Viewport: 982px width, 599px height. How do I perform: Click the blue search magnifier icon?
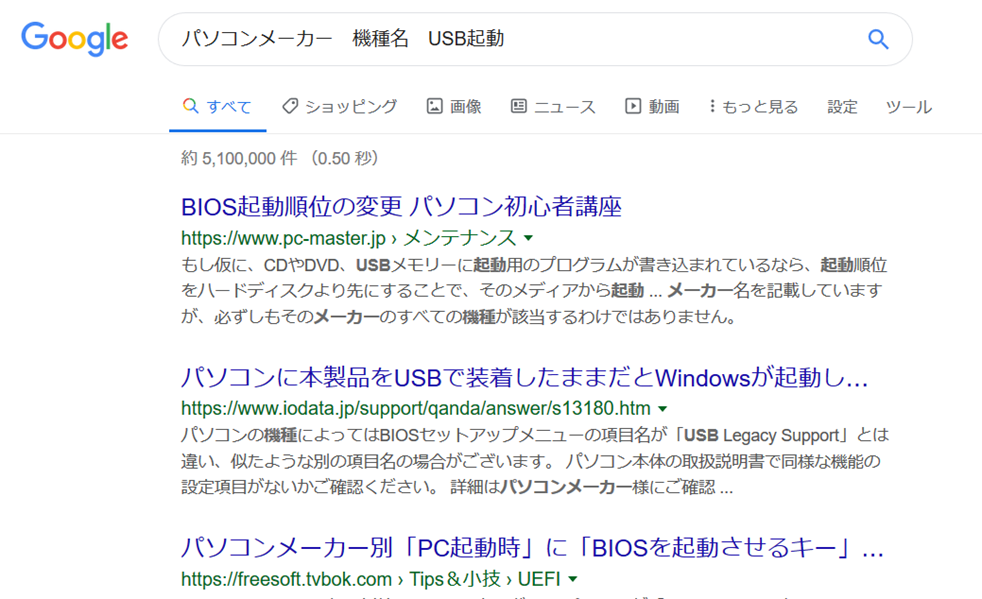(878, 39)
